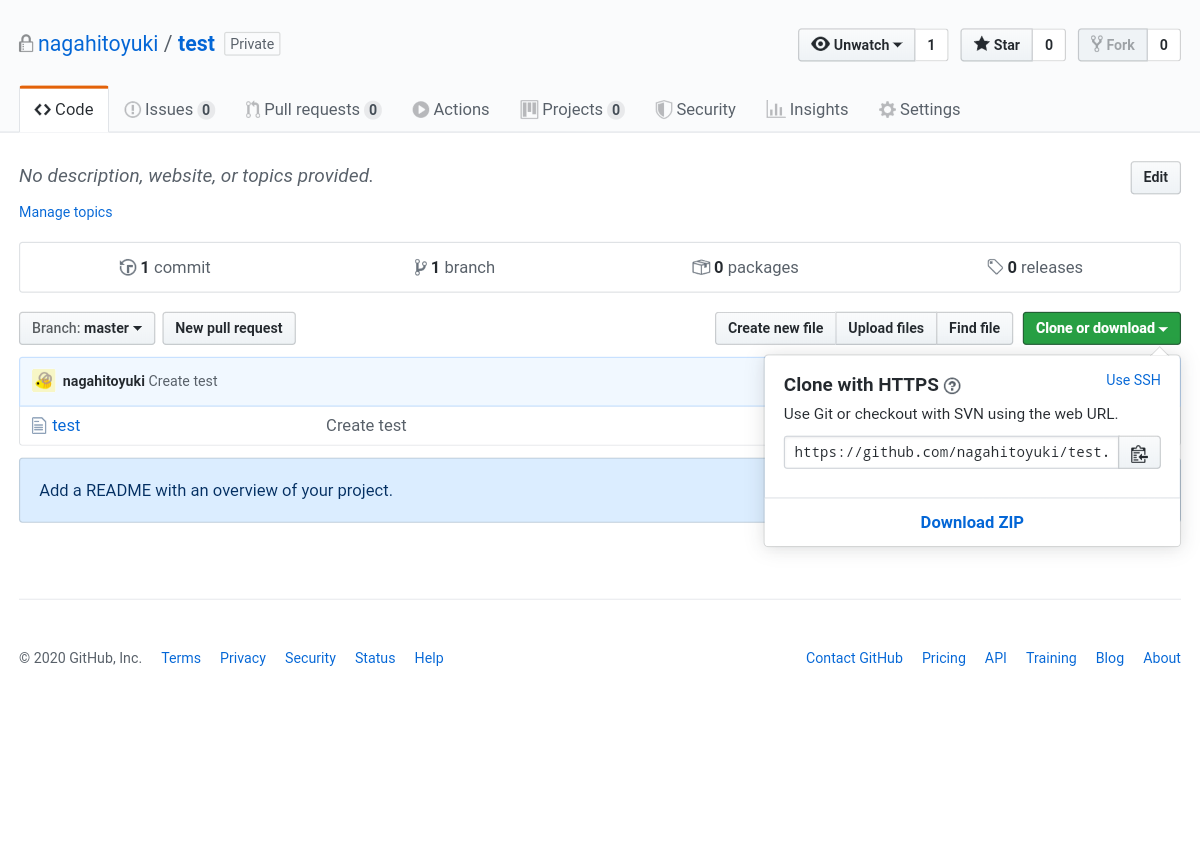View the 1 branch list
The height and width of the screenshot is (857, 1200).
tap(454, 267)
